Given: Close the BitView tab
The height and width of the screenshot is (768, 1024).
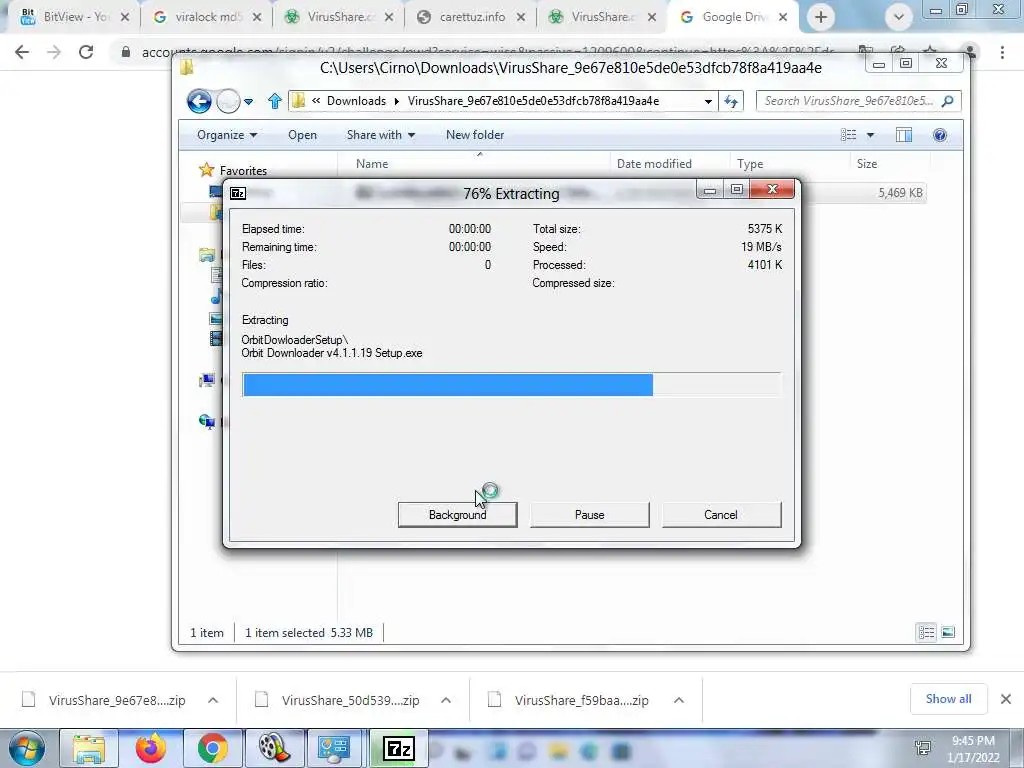Looking at the screenshot, I should click(125, 18).
